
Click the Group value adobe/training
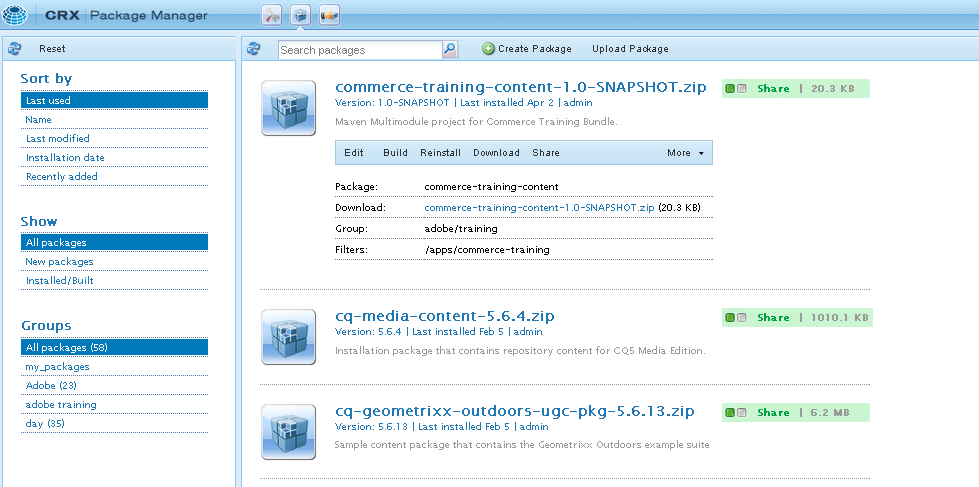461,229
